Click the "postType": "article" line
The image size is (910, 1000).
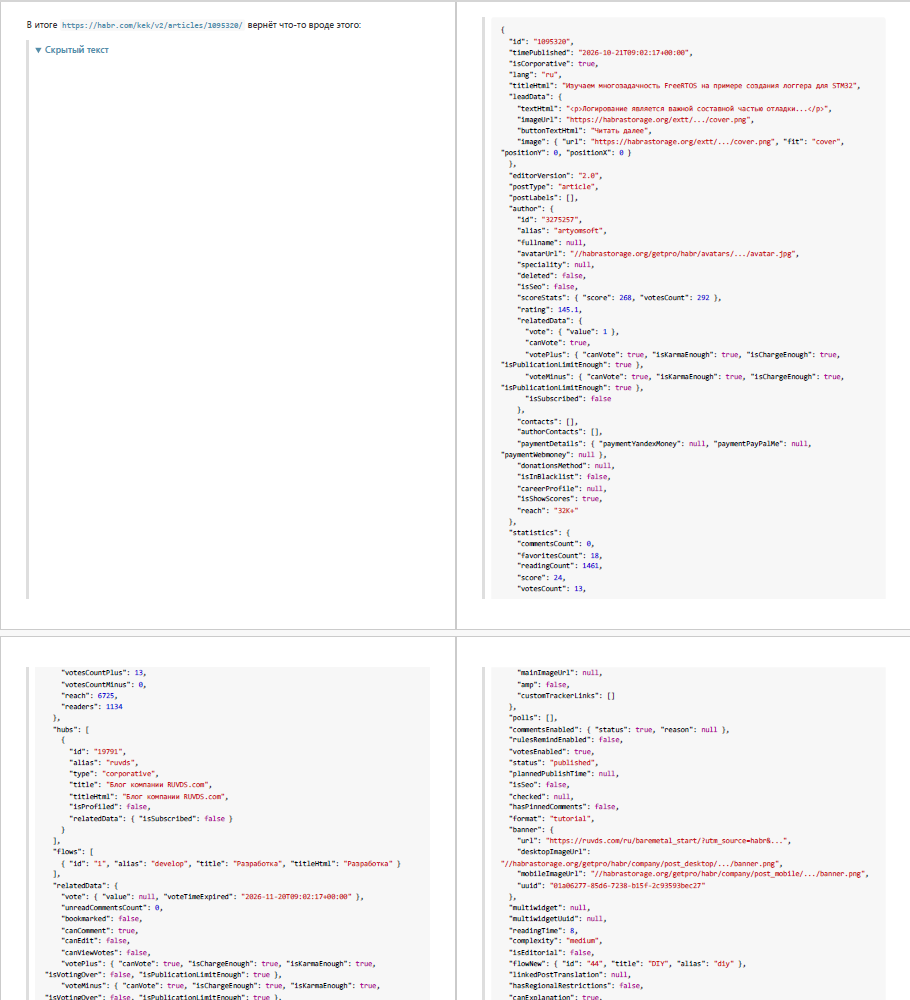(554, 187)
